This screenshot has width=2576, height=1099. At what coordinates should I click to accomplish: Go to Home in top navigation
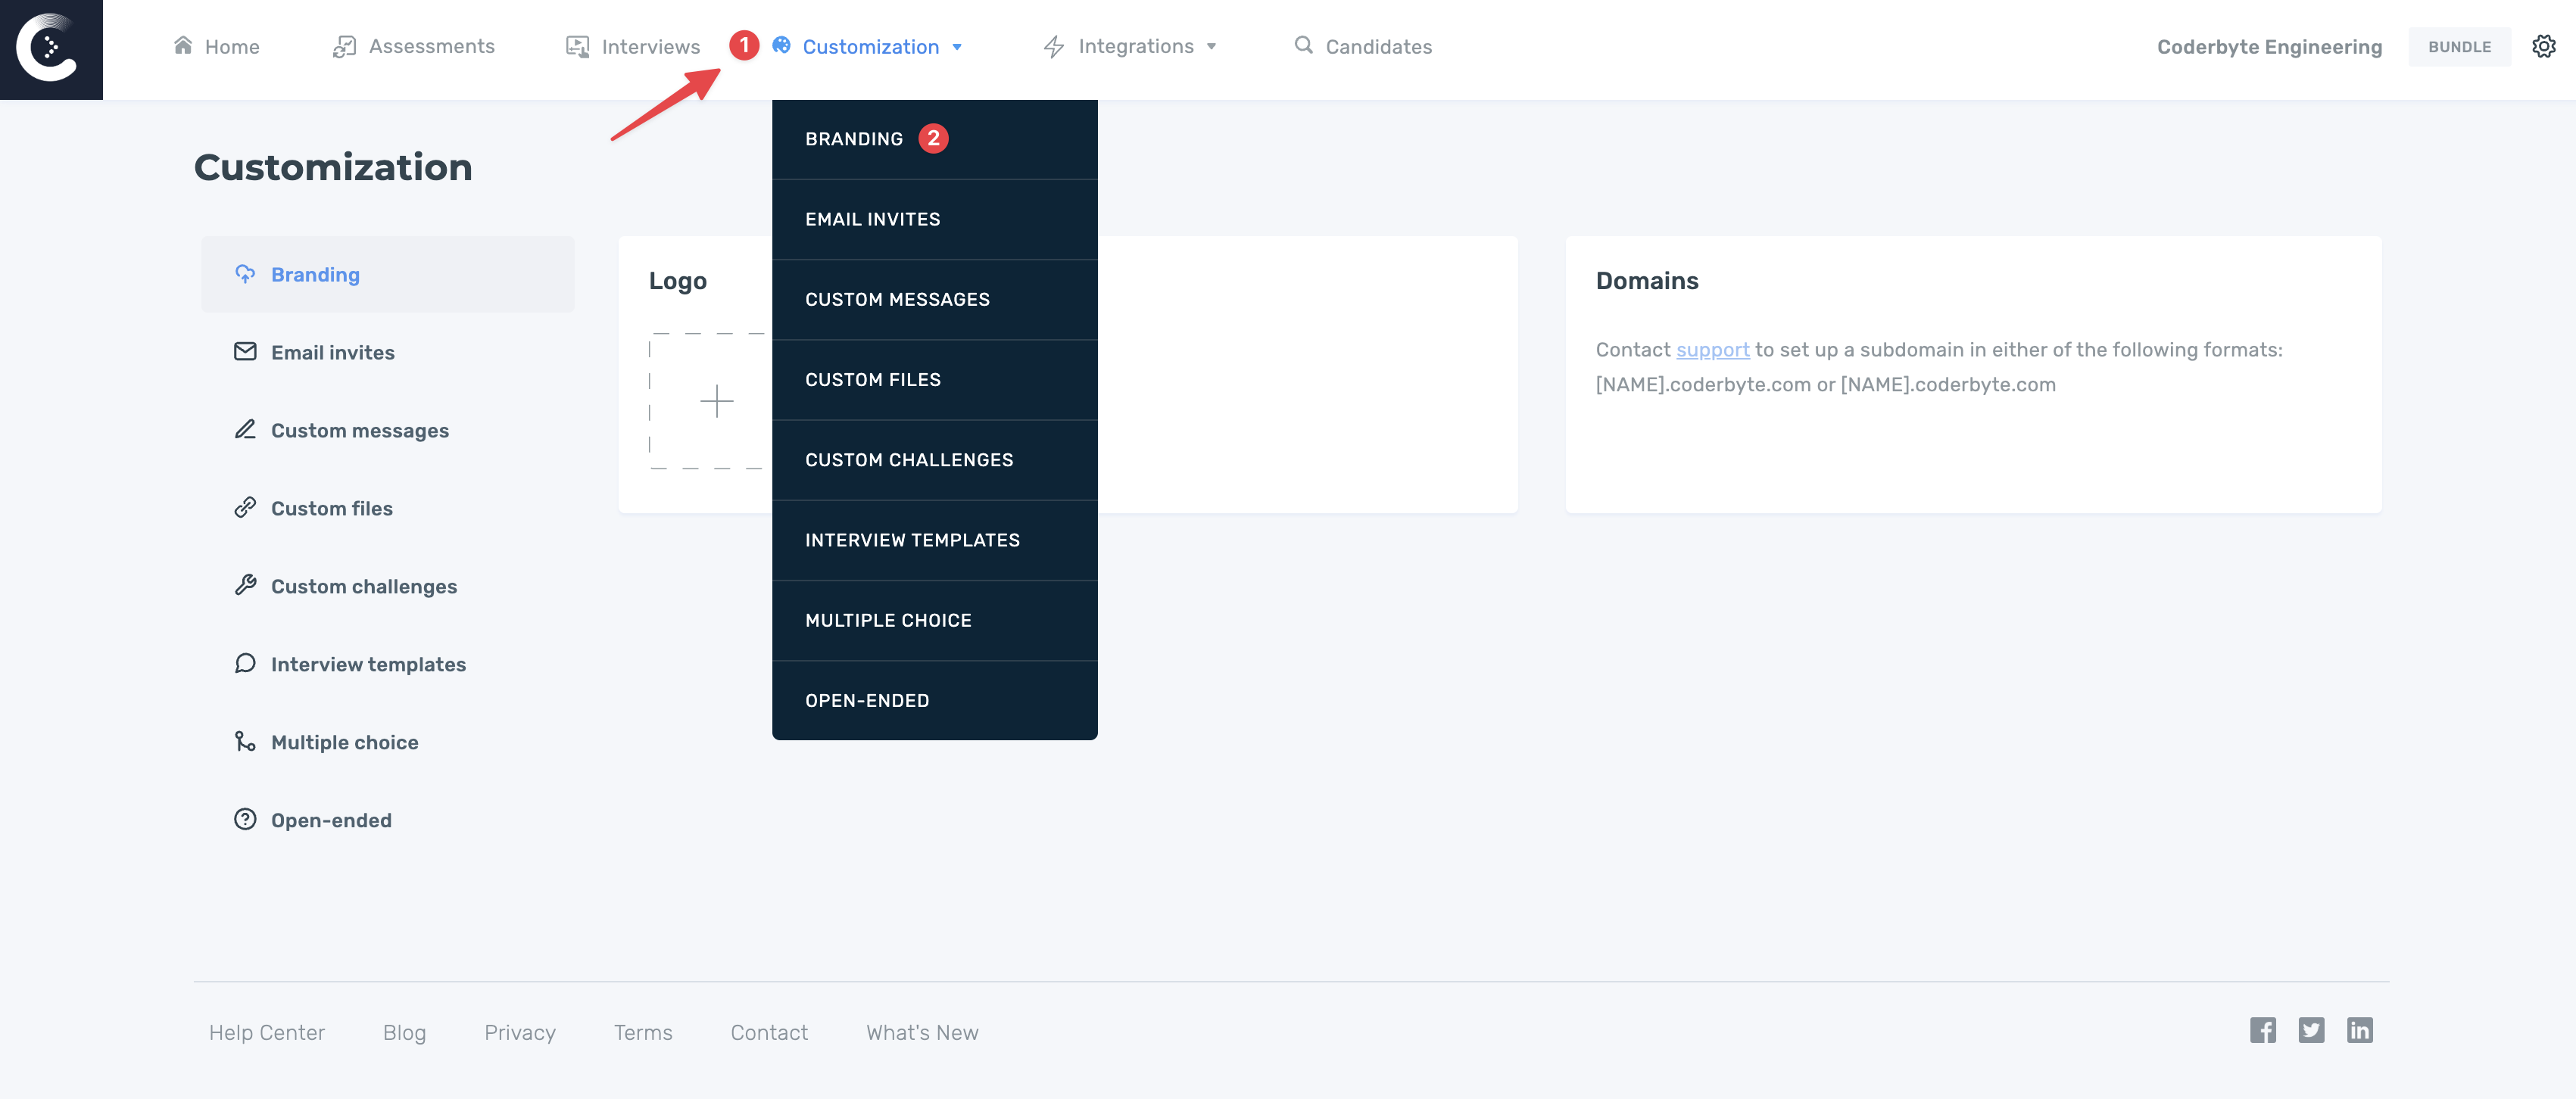coord(232,47)
